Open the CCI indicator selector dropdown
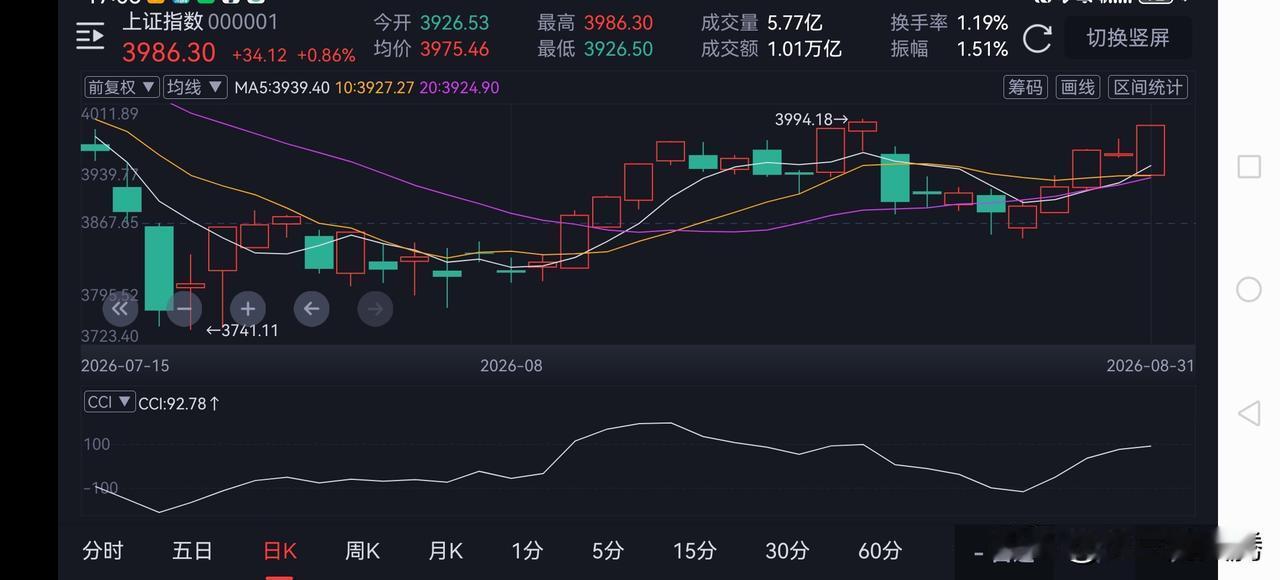This screenshot has width=1280, height=580. tap(109, 402)
